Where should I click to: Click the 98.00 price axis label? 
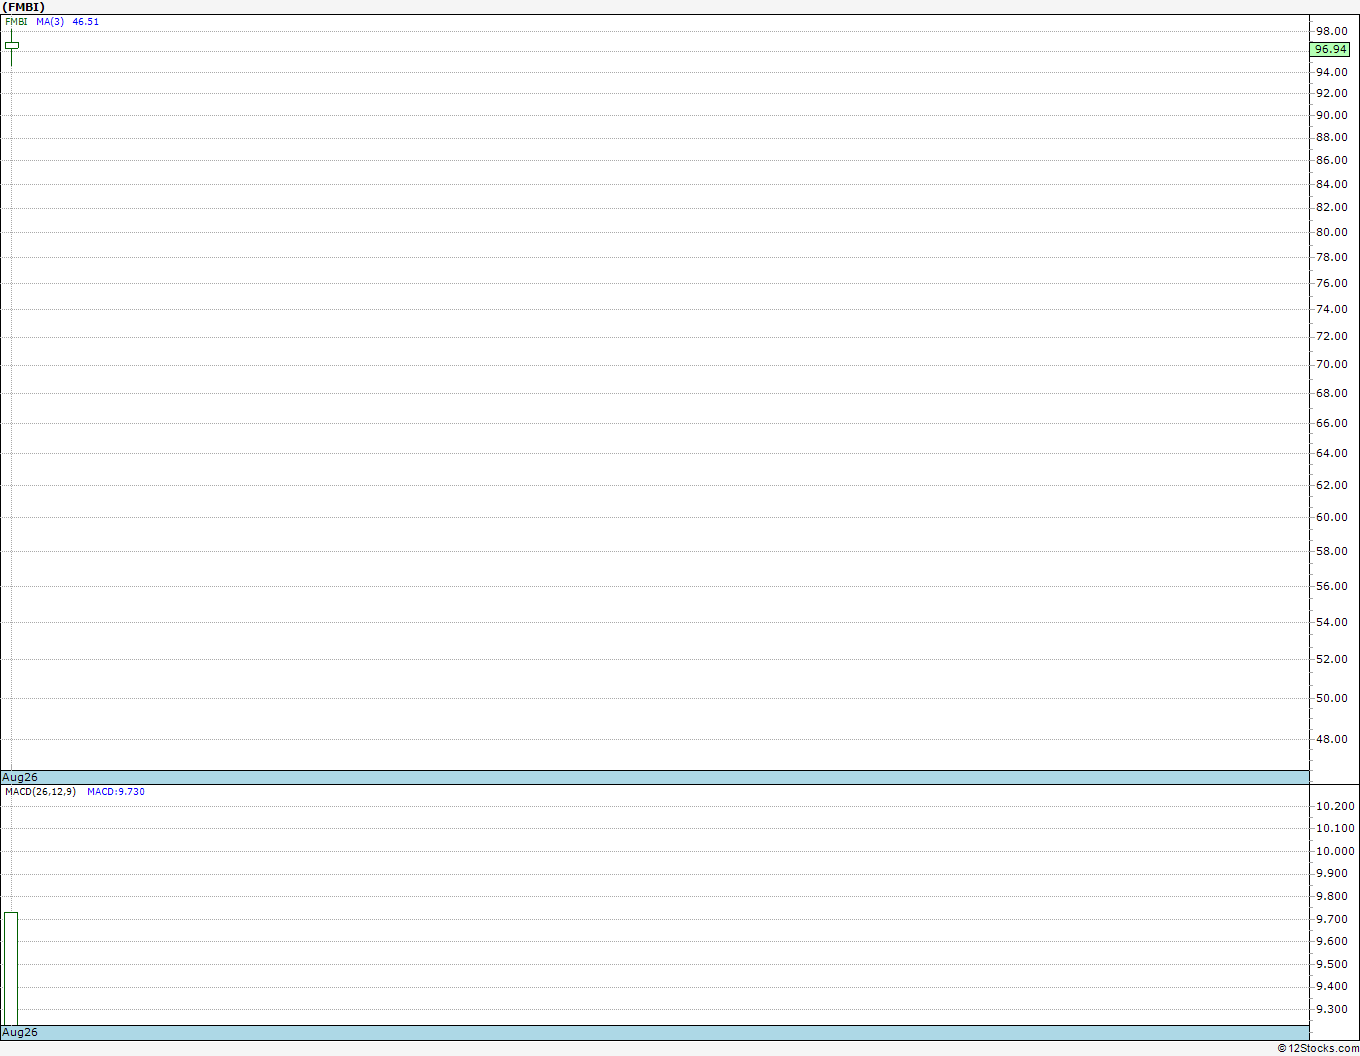(x=1331, y=31)
